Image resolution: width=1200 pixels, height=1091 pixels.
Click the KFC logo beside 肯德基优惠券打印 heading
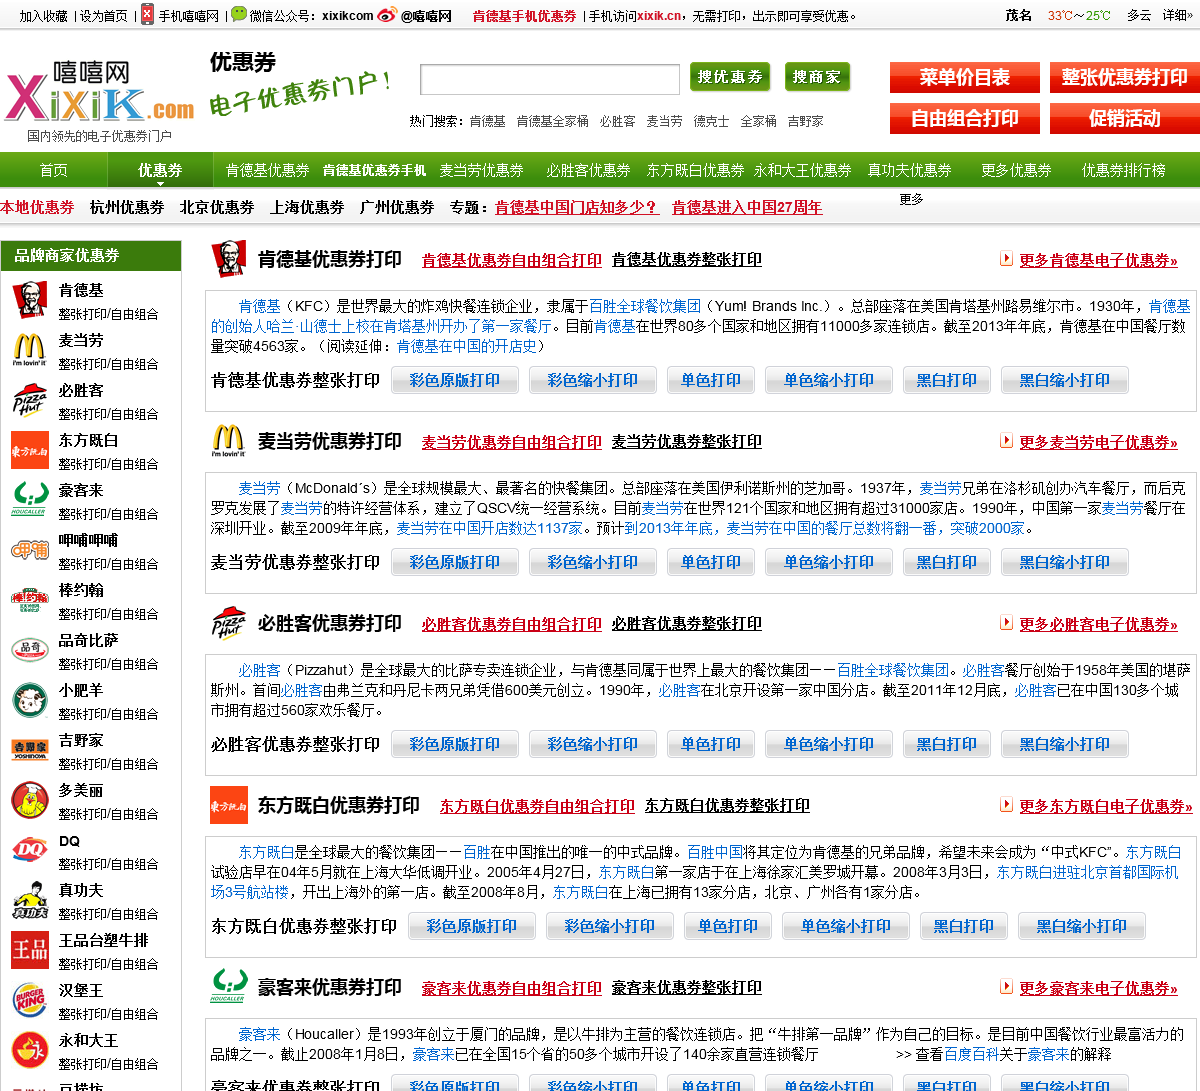tap(228, 259)
